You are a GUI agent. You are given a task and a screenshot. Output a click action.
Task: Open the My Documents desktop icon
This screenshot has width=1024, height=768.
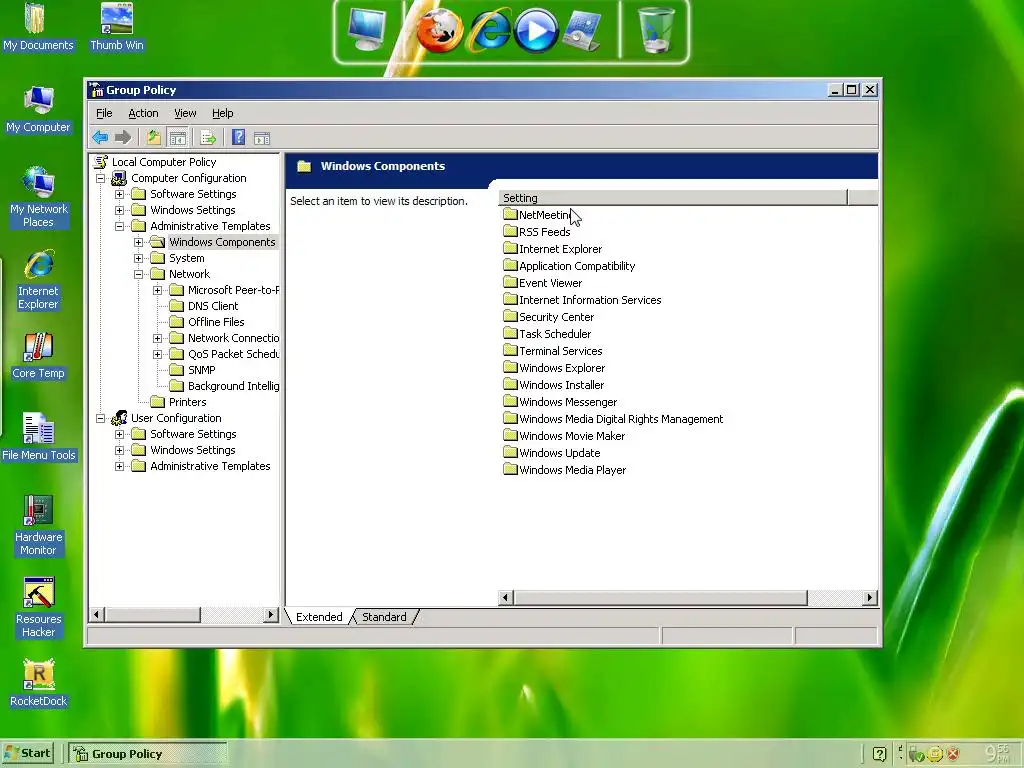[x=38, y=26]
